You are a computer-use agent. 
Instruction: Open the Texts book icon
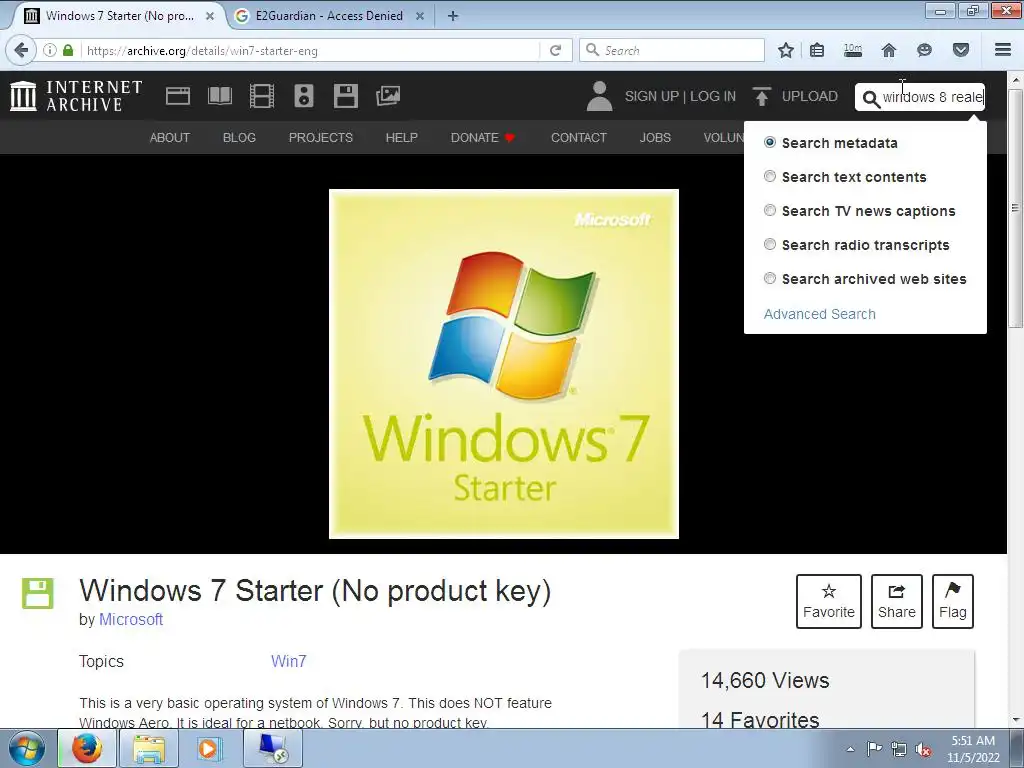219,96
